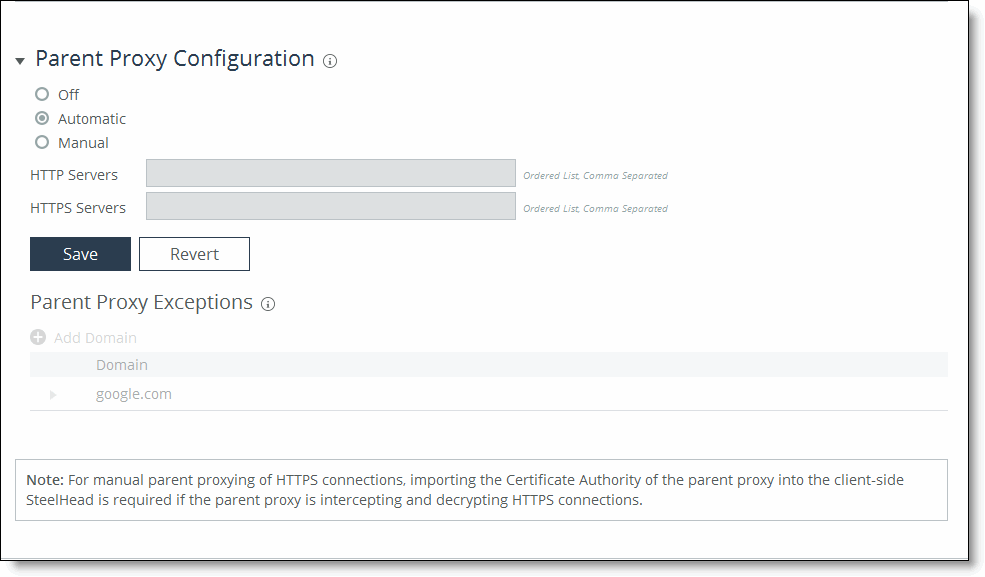985x577 pixels.
Task: Select the Automatic radio button
Action: (42, 118)
